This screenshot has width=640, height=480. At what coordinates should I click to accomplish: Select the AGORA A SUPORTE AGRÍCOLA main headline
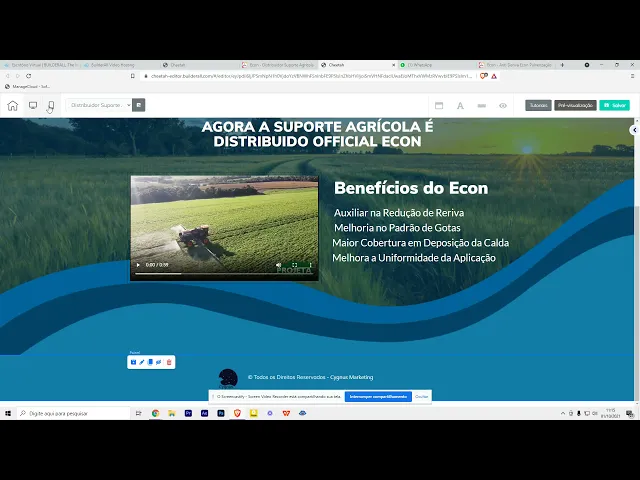coord(317,134)
